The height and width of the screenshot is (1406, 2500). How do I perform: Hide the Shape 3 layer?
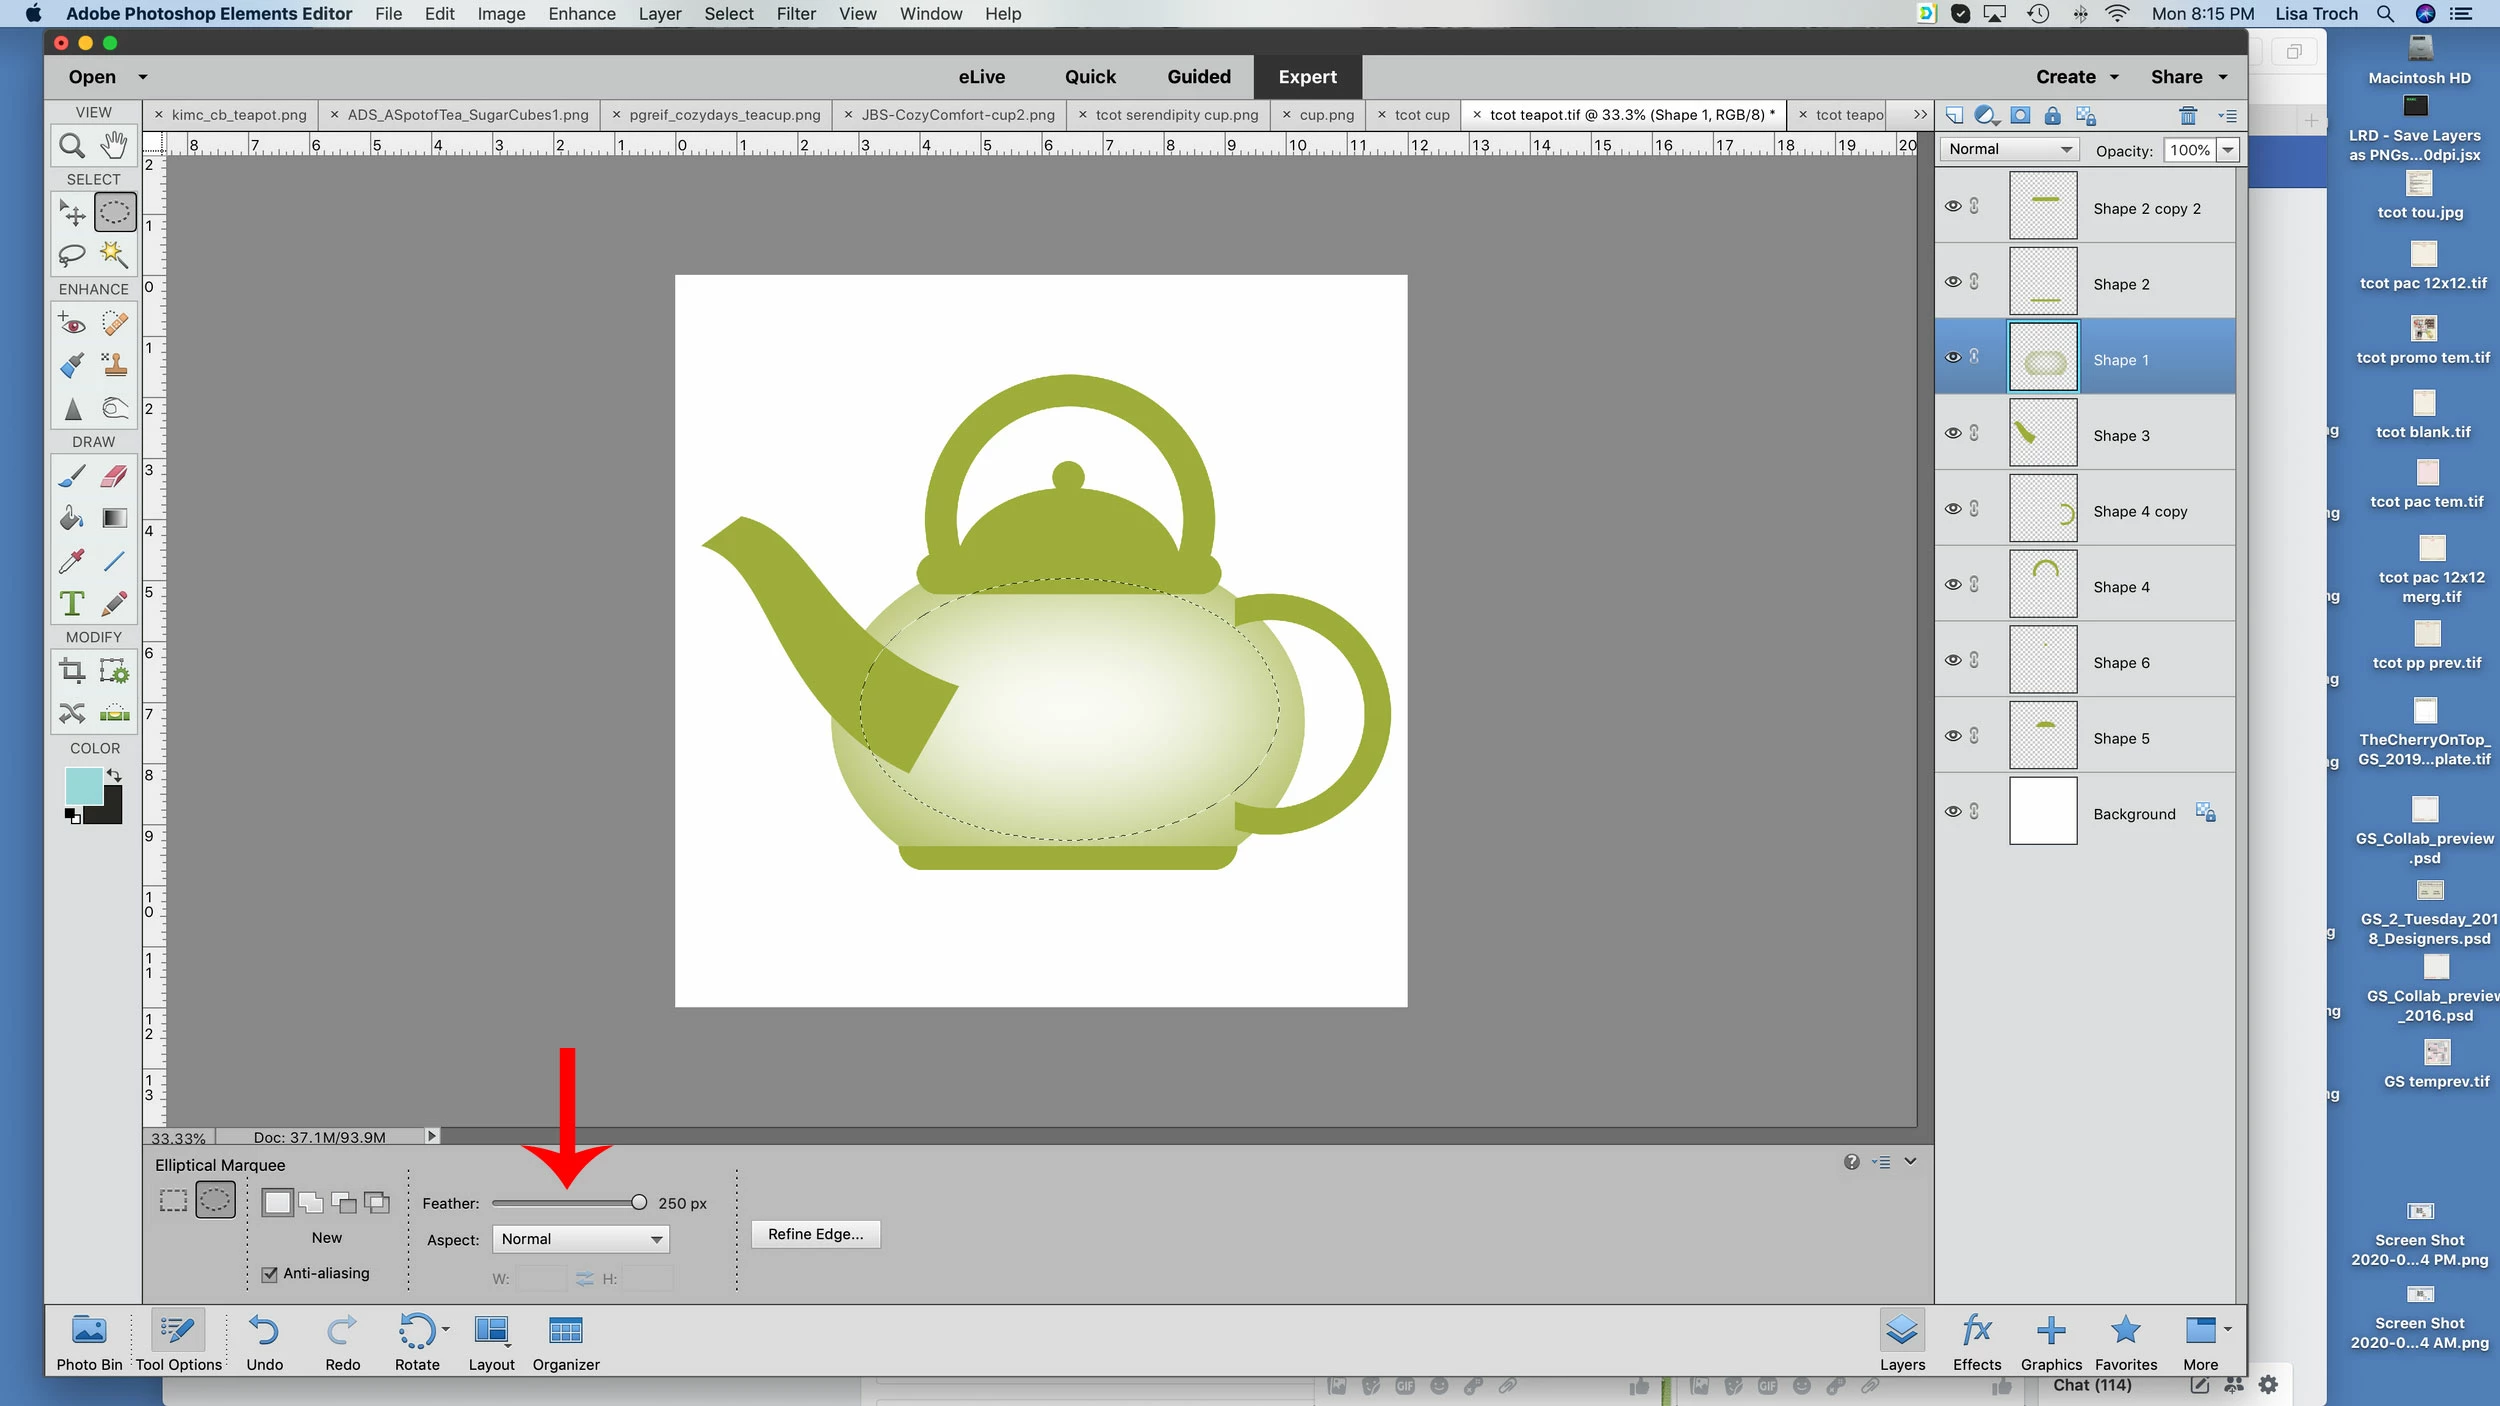[1952, 433]
